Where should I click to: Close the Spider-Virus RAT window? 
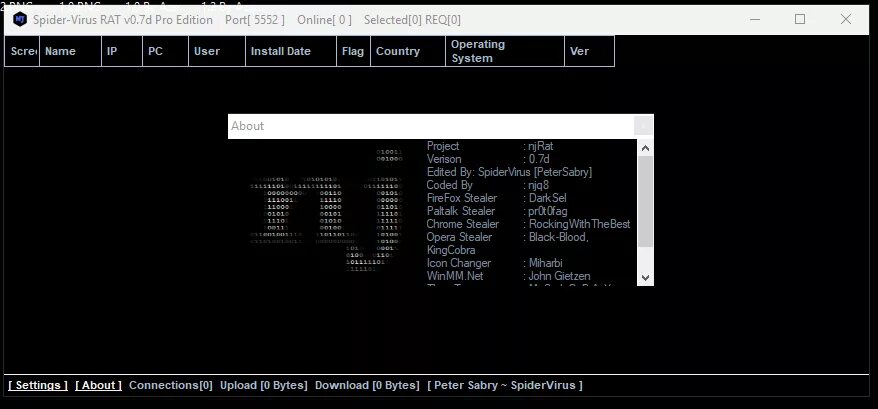(846, 20)
